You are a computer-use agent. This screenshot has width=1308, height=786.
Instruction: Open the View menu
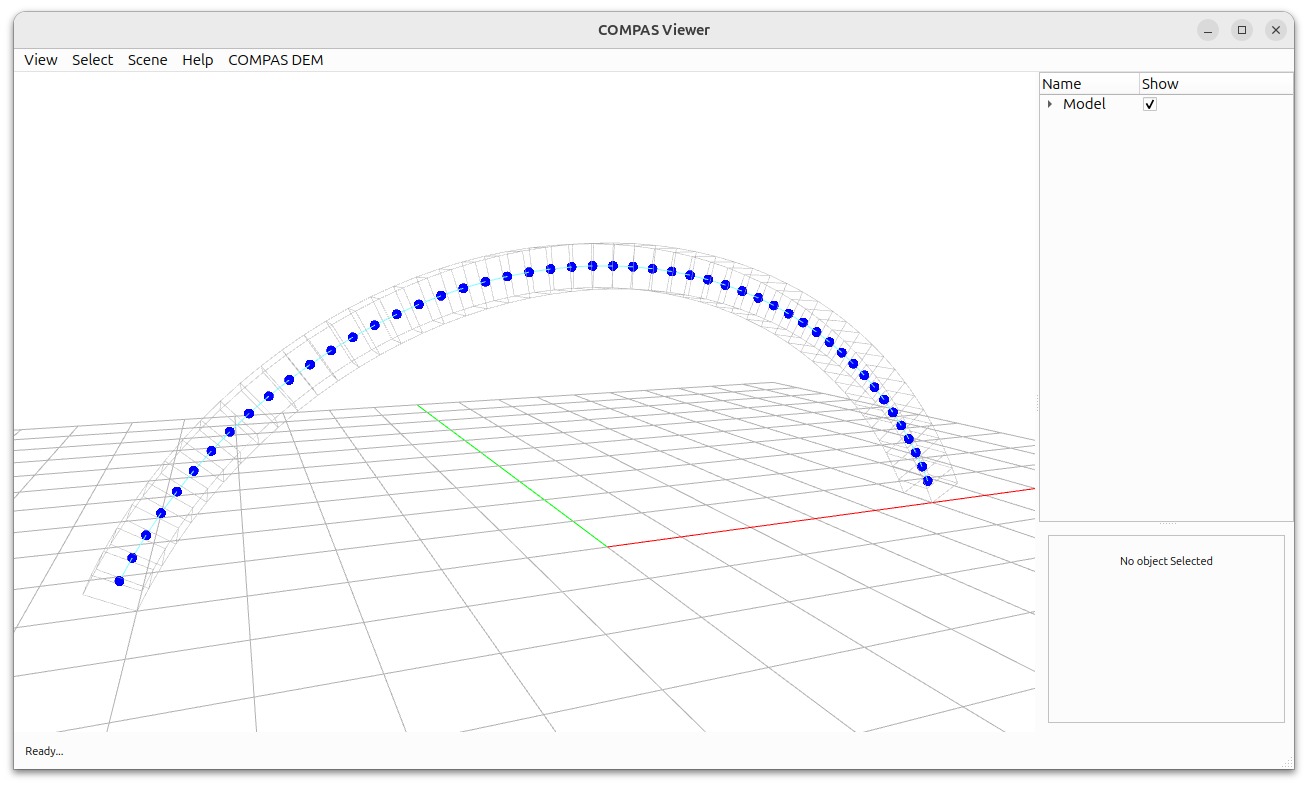click(x=41, y=60)
